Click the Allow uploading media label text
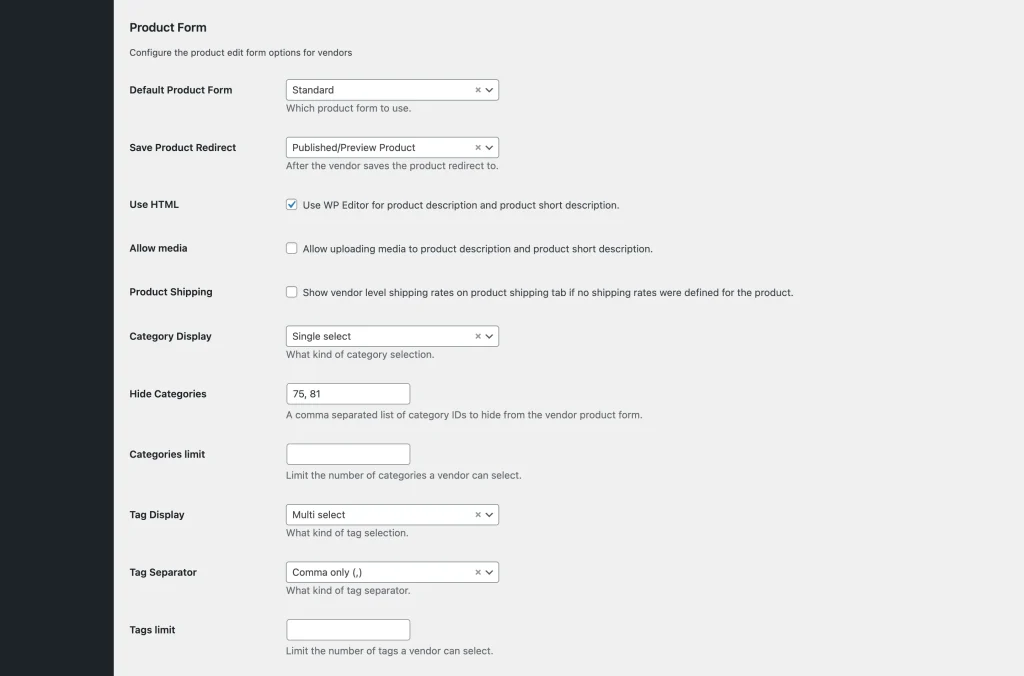The height and width of the screenshot is (676, 1024). tap(477, 249)
